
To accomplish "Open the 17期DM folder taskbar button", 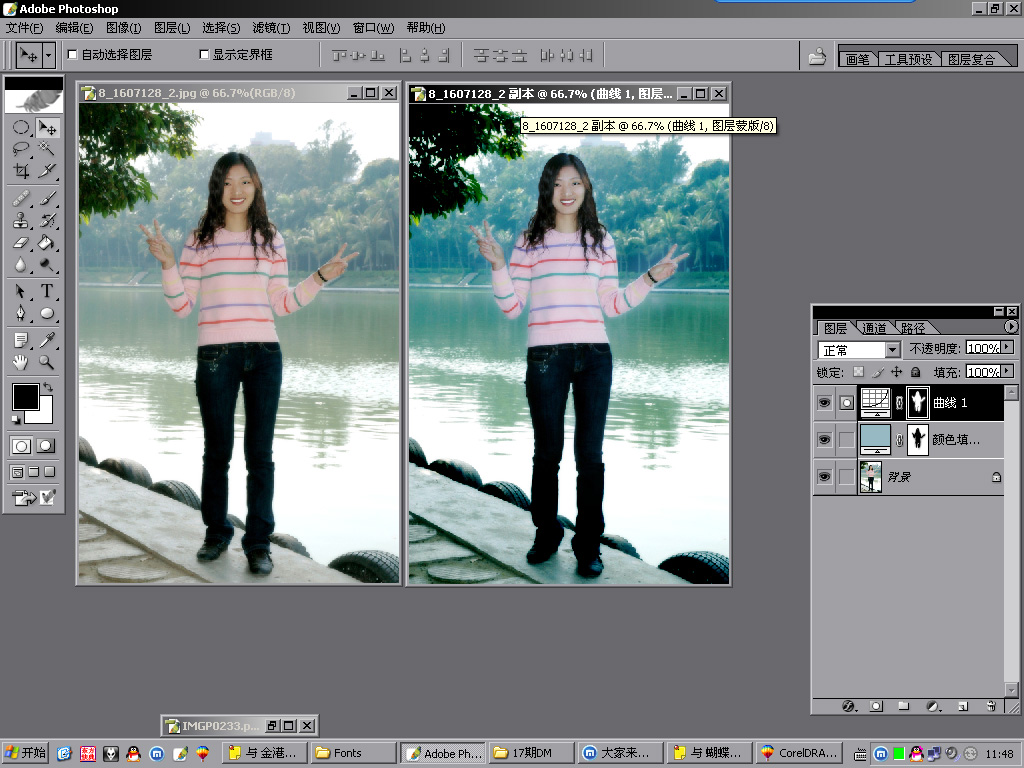I will (532, 753).
